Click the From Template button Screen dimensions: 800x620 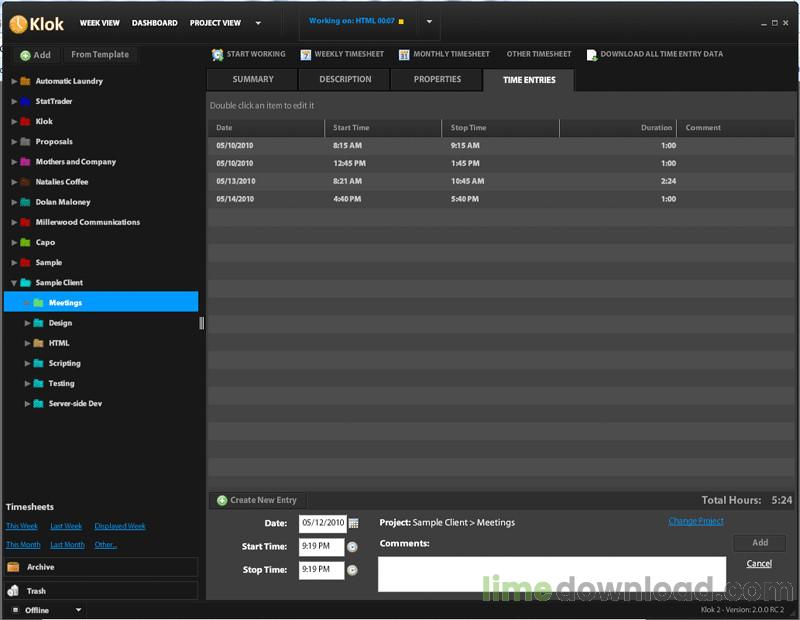[x=100, y=55]
